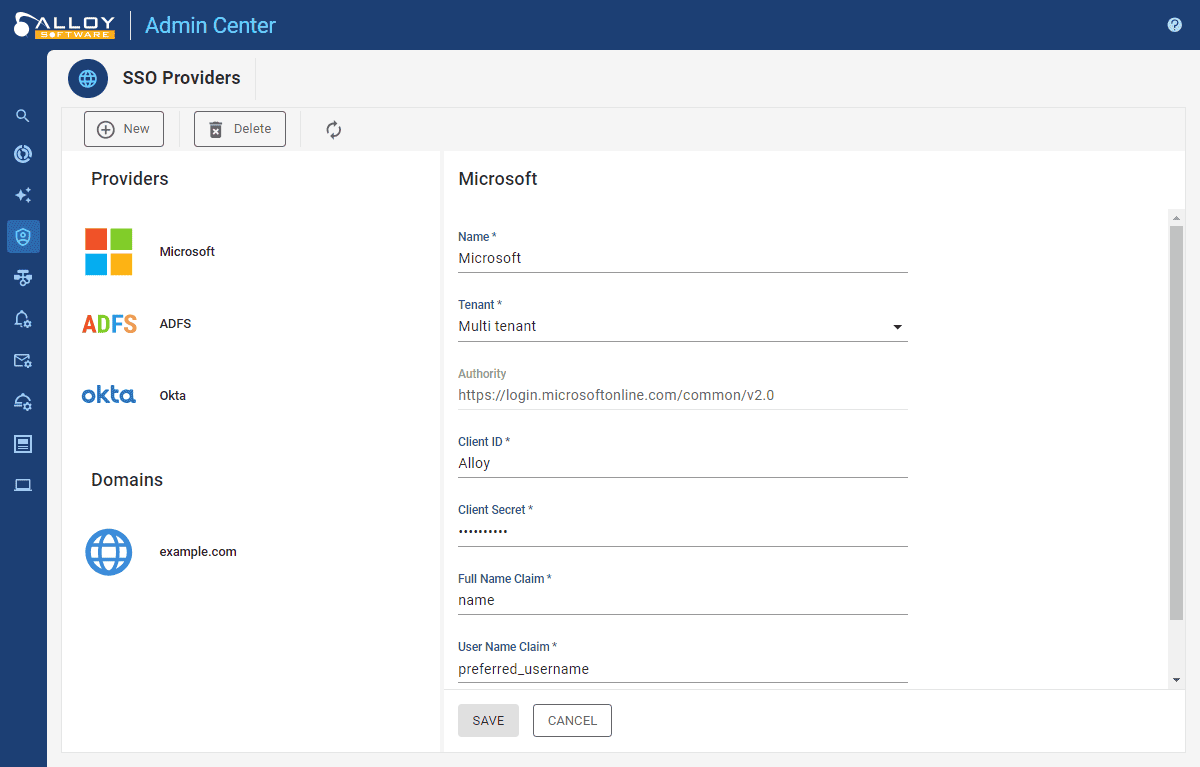Screen dimensions: 1200x767
Task: Click the Delete button
Action: click(x=240, y=129)
